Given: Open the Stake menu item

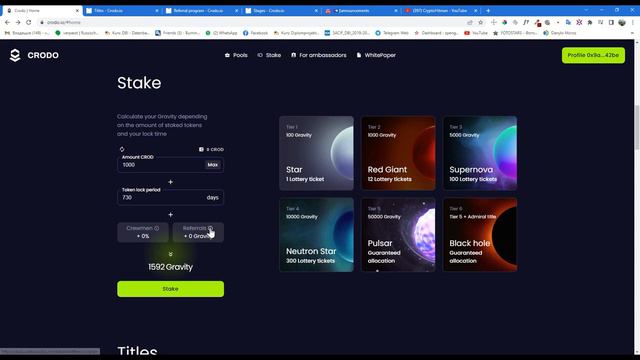Looking at the screenshot, I should tap(269, 55).
